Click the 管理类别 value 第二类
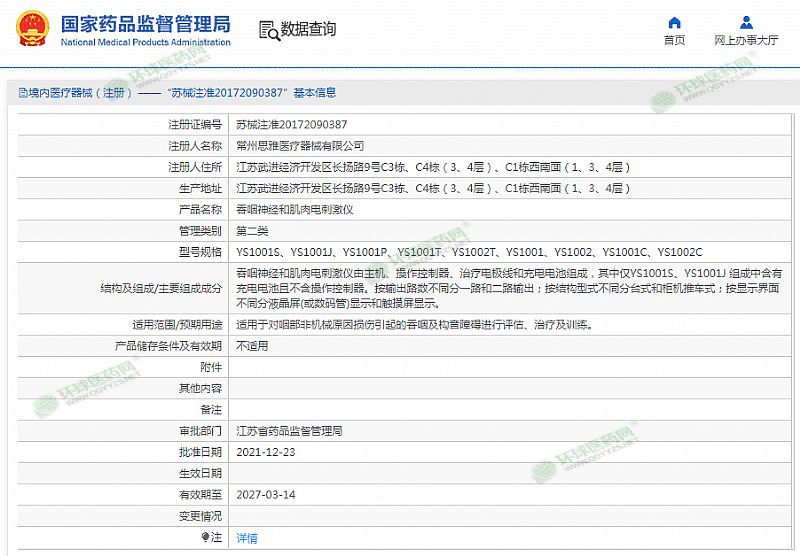This screenshot has height=556, width=800. click(252, 231)
